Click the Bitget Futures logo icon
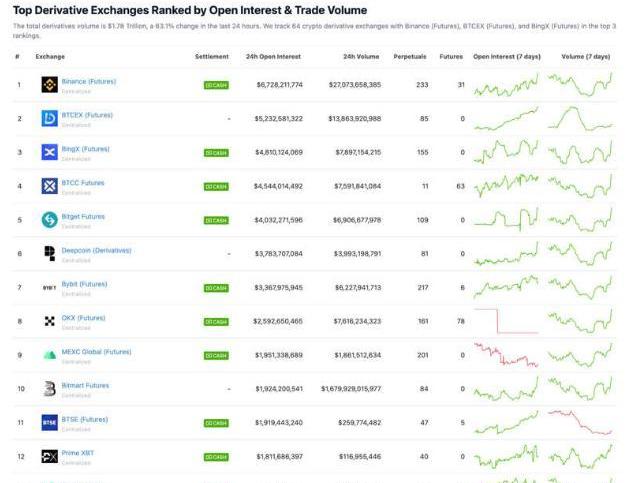Viewport: 627px width, 483px height. coord(49,220)
